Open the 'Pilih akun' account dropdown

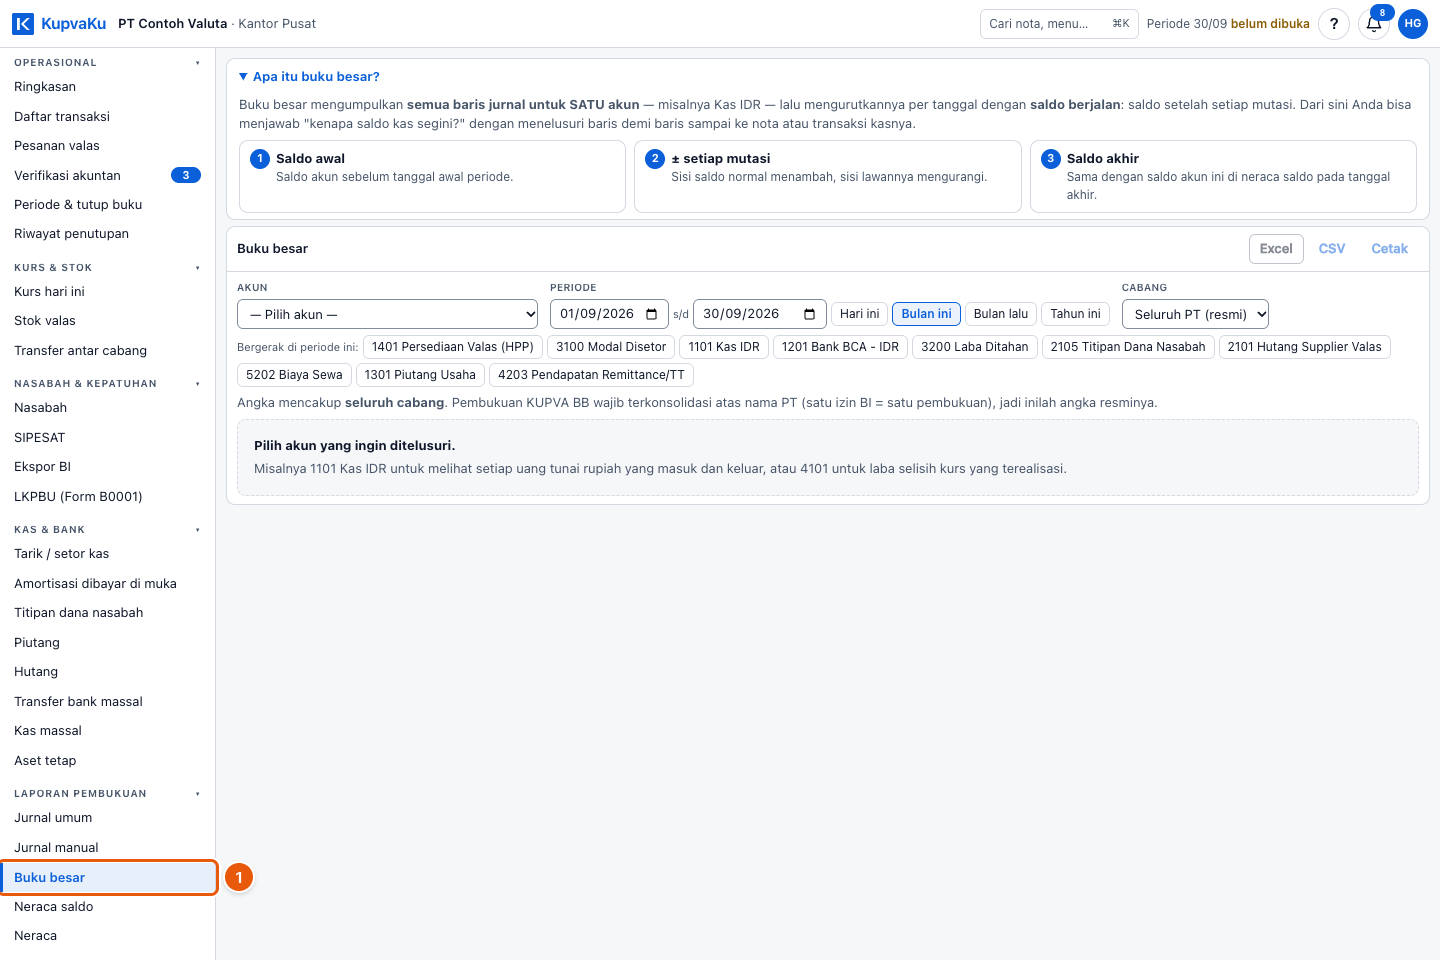pyautogui.click(x=388, y=314)
